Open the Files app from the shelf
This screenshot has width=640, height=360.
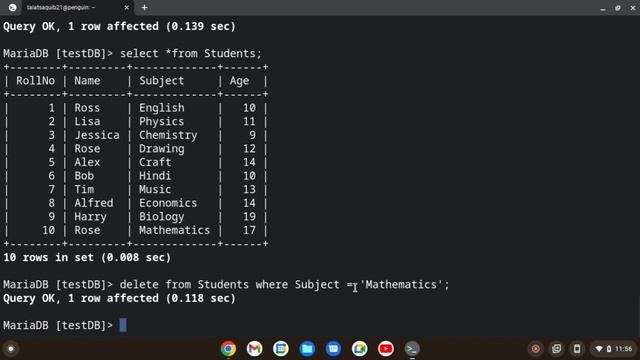click(x=307, y=349)
